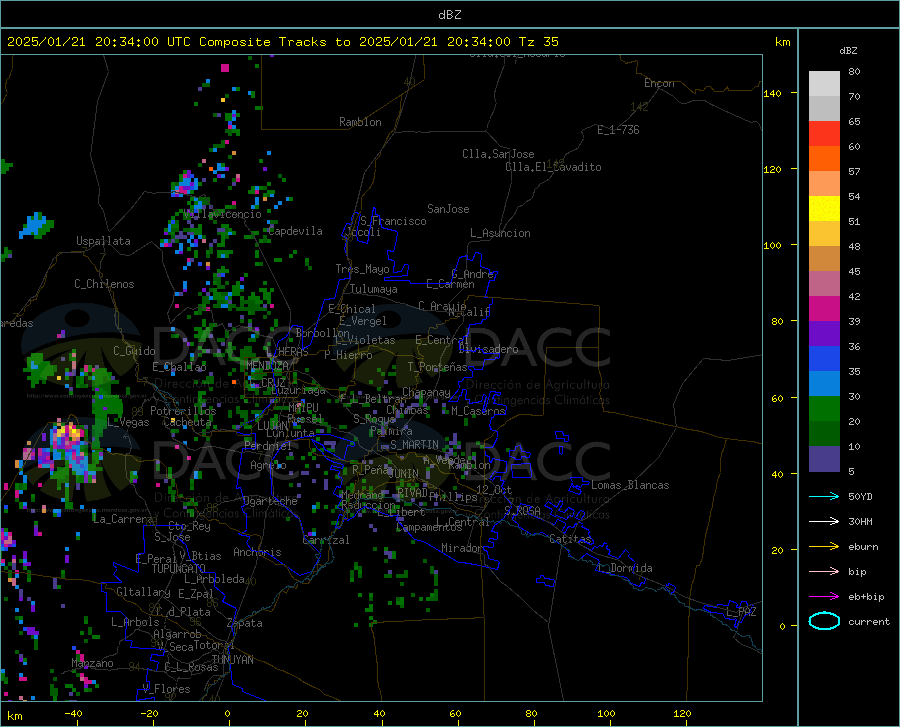Click the S_MARTIN map label
The image size is (900, 727).
click(414, 445)
